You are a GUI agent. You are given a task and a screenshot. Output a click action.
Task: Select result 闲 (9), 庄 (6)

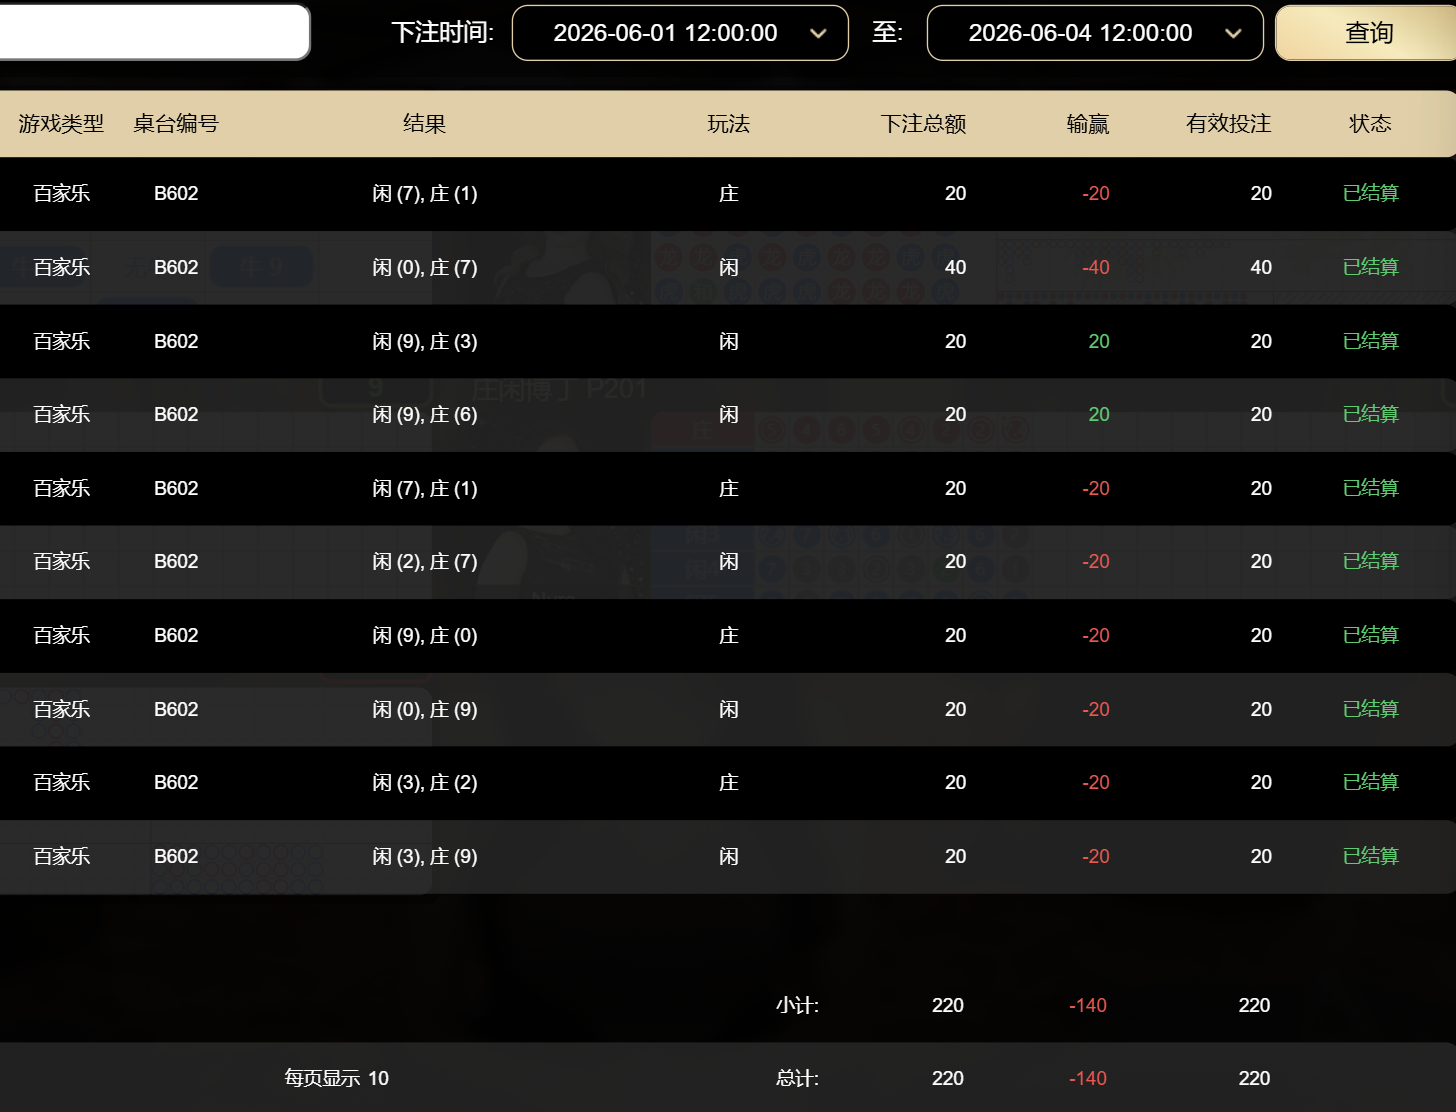(425, 414)
